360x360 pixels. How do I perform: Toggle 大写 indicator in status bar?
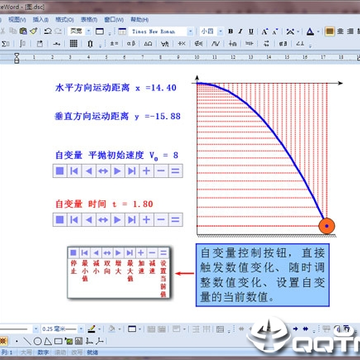[x=26, y=352]
